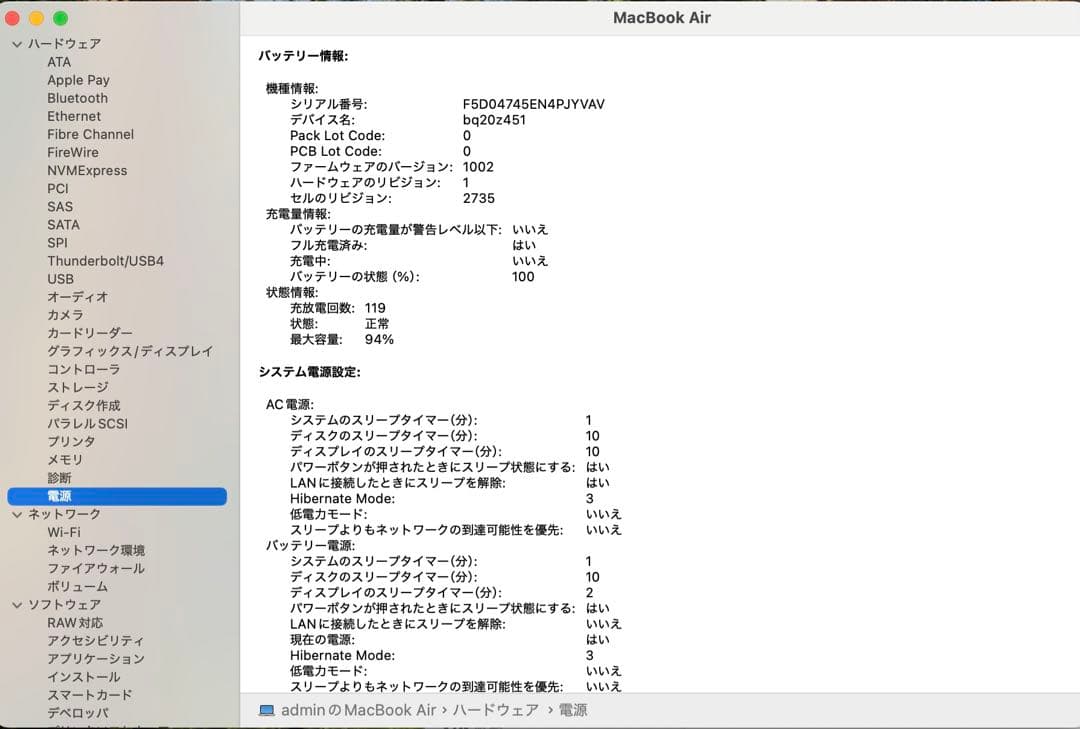Open グラフィックス/ディスプレイ information

[113, 351]
